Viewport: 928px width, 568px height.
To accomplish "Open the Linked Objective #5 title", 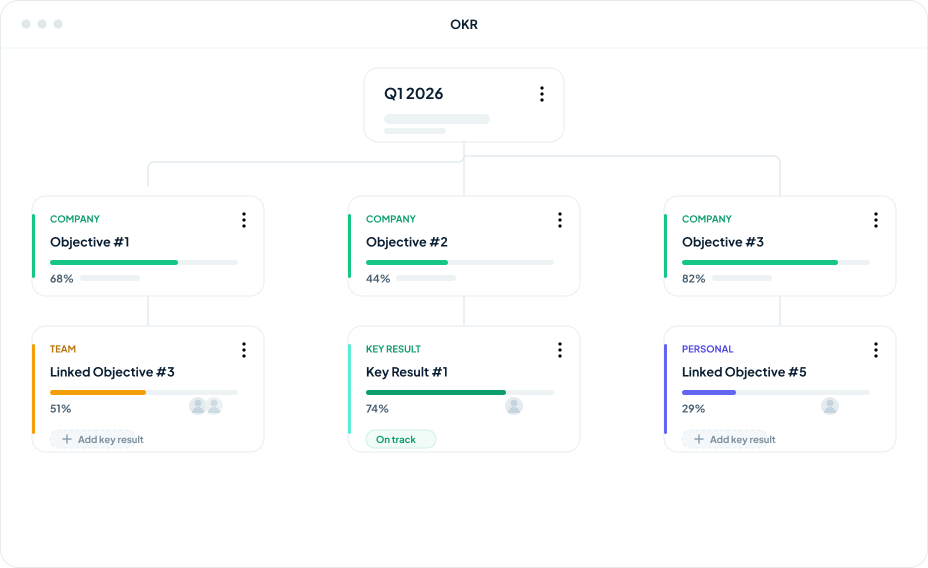I will [744, 372].
